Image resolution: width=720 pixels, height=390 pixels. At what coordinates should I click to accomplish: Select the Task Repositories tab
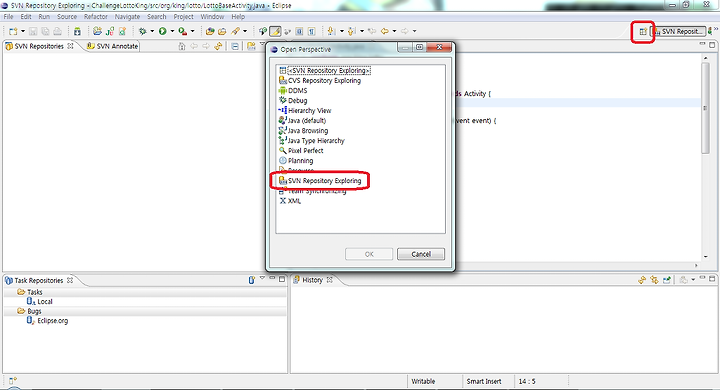(39, 280)
